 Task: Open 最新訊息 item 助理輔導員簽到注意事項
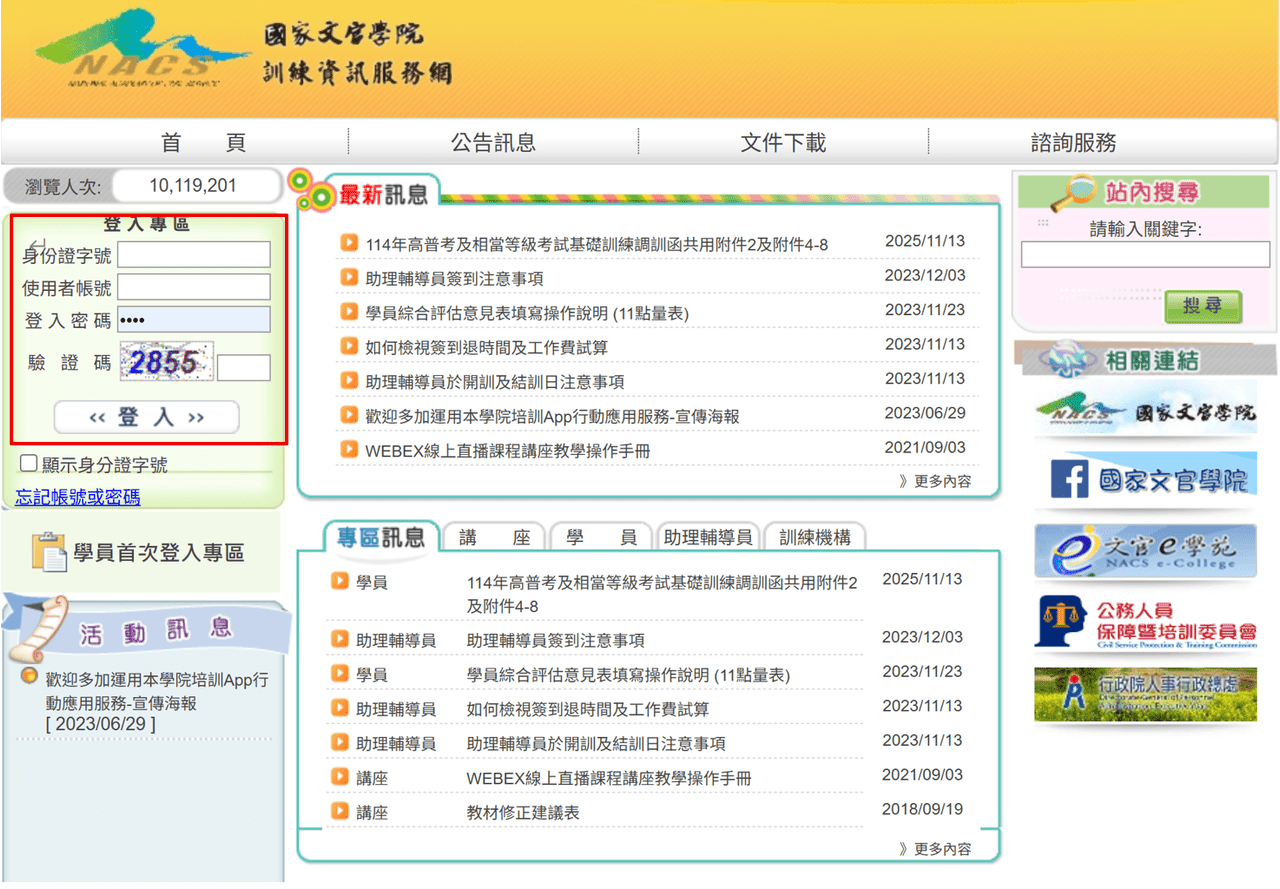[x=454, y=279]
